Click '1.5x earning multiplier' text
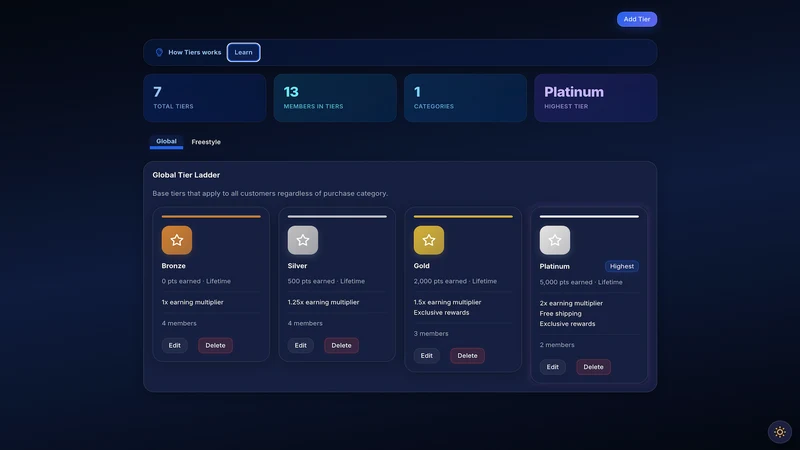The height and width of the screenshot is (450, 800). coord(447,302)
